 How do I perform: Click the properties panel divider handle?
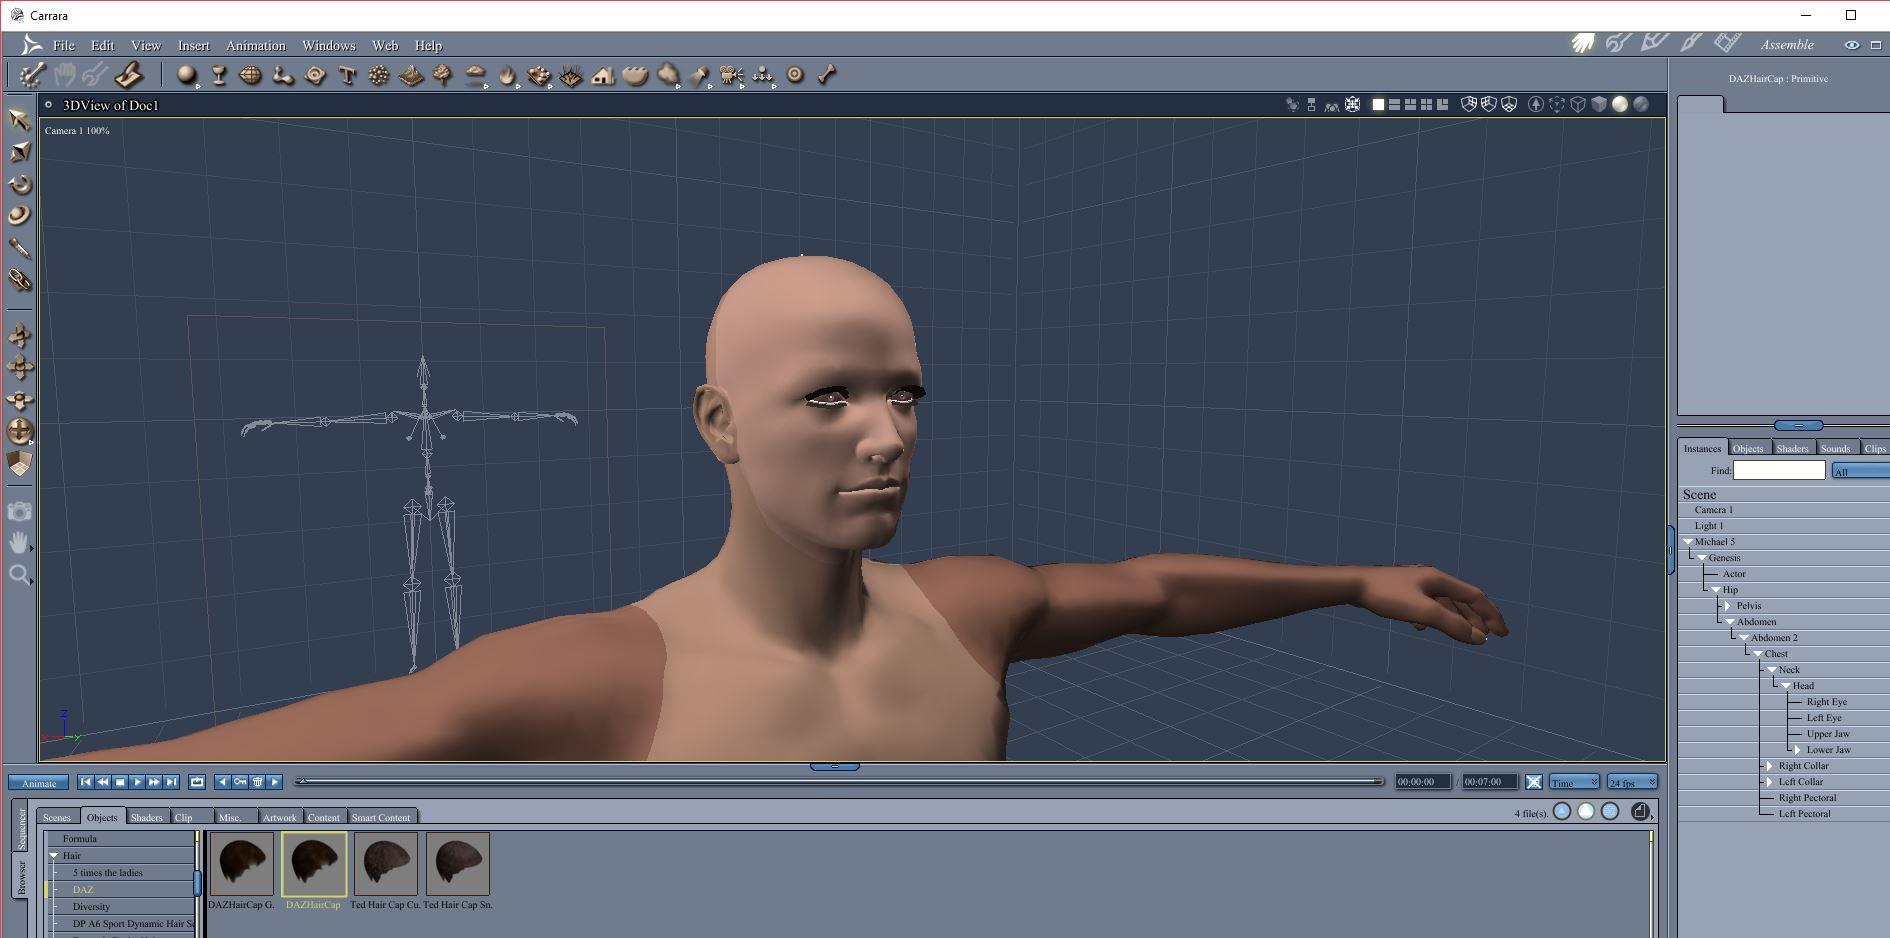coord(1798,425)
